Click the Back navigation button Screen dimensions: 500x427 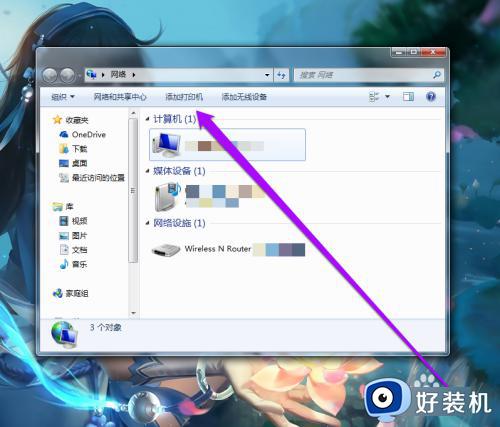tap(50, 75)
